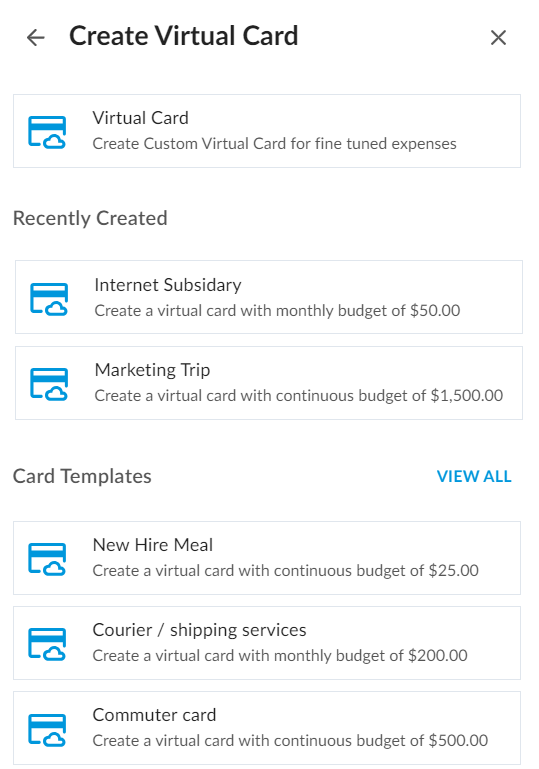This screenshot has height=769, width=539.
Task: Click 'Create Custom Virtual Card for fine tuned expenses'
Action: (x=274, y=144)
